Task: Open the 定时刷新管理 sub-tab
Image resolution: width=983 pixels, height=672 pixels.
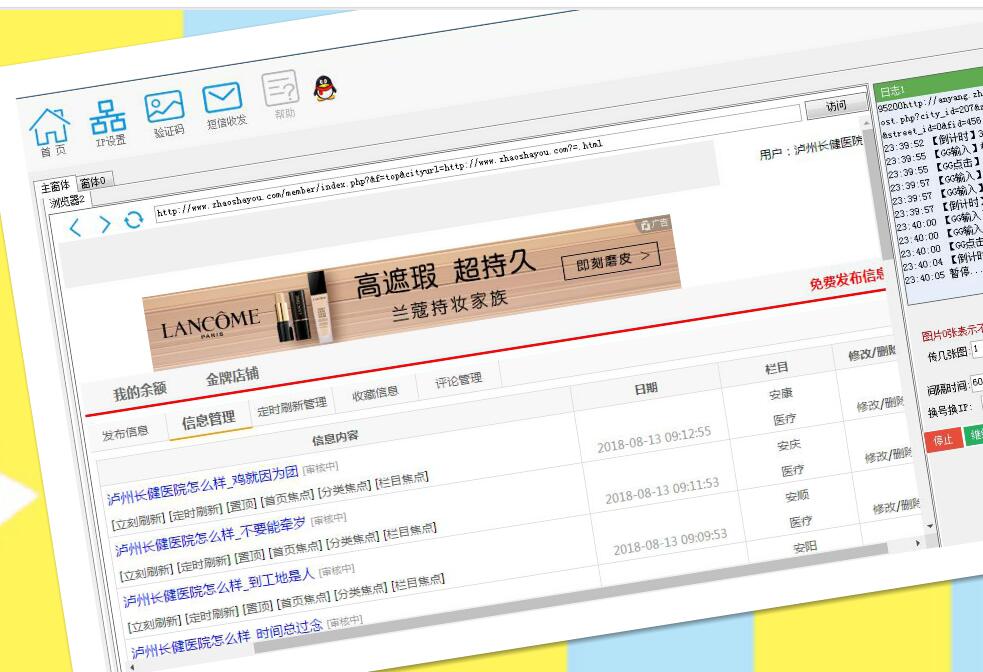Action: 292,407
